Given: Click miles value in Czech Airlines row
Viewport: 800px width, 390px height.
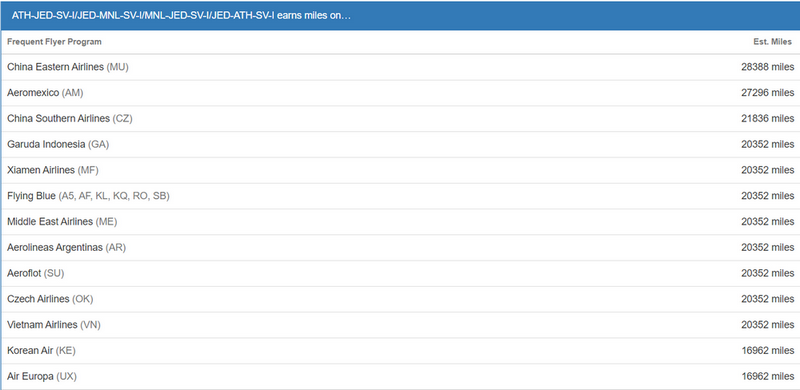Looking at the screenshot, I should click(767, 299).
